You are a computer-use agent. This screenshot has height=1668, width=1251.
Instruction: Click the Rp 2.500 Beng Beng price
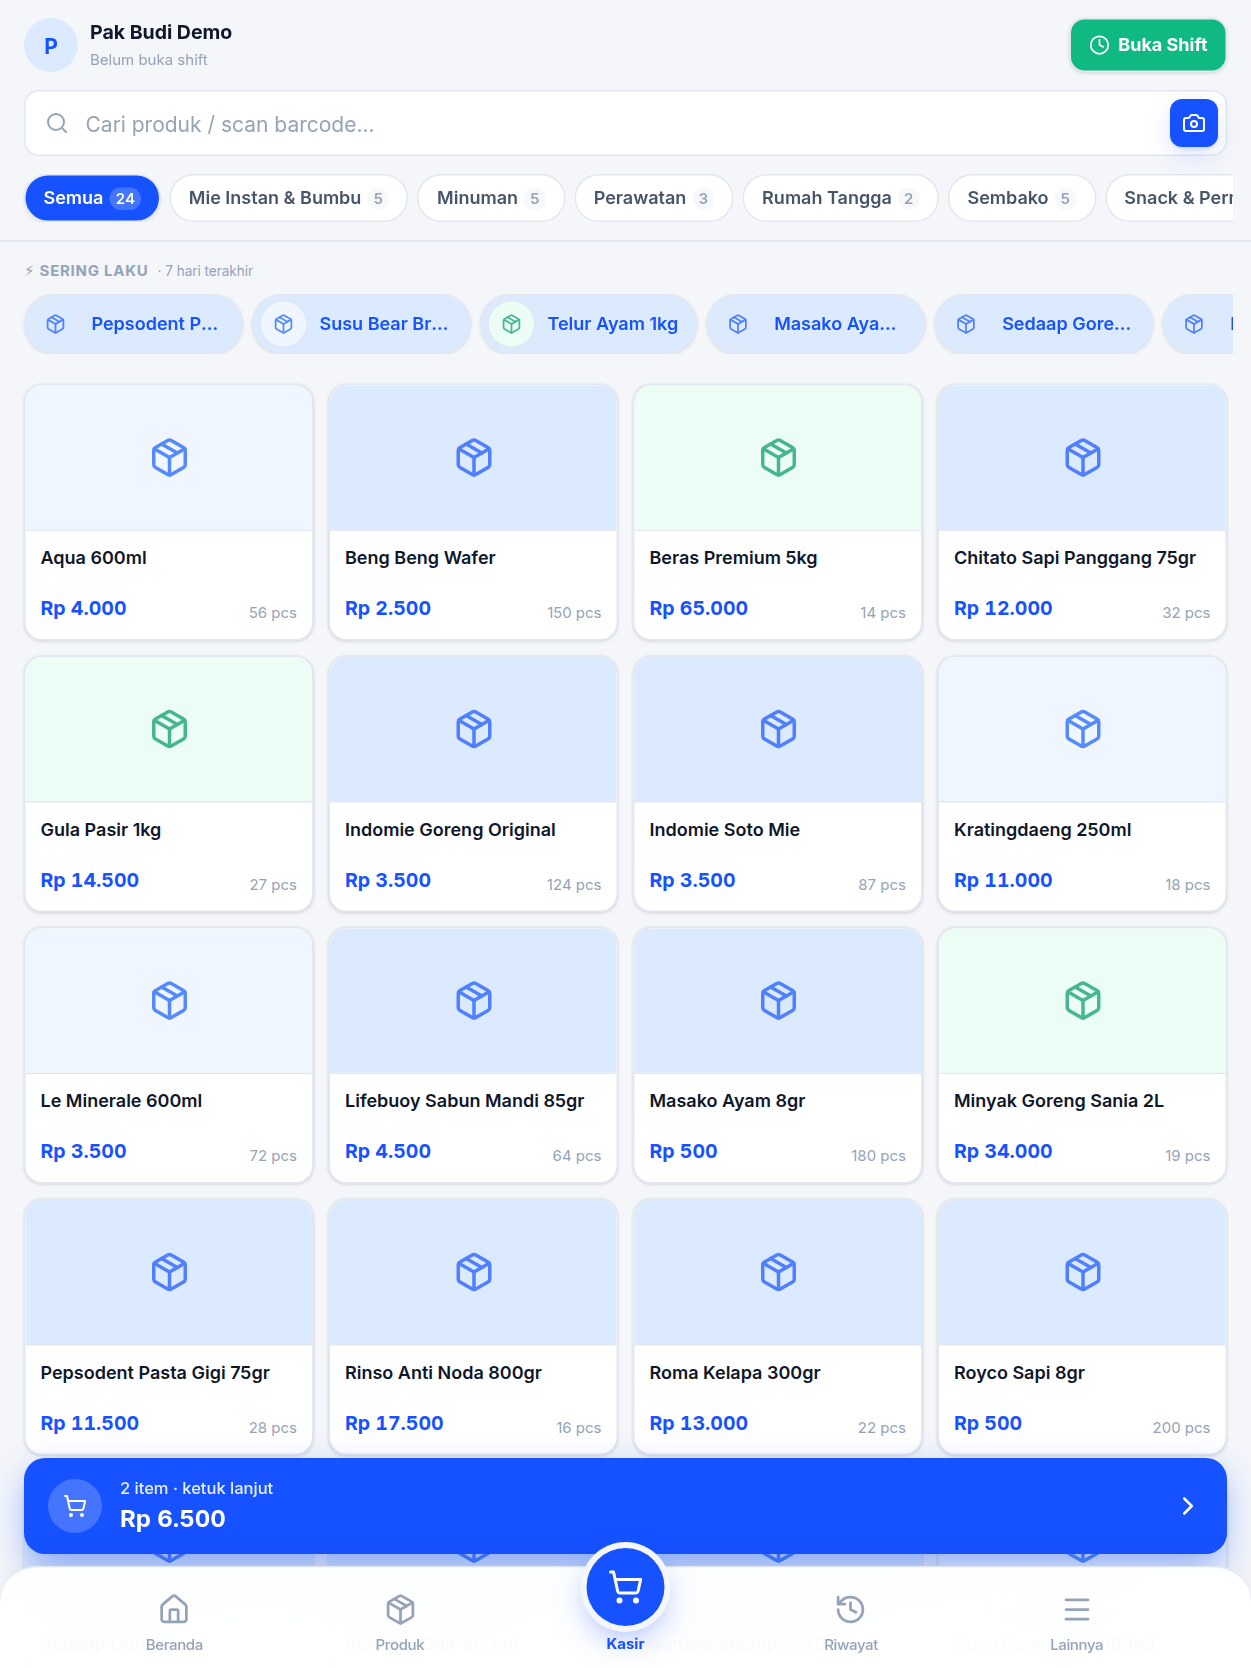pos(388,608)
